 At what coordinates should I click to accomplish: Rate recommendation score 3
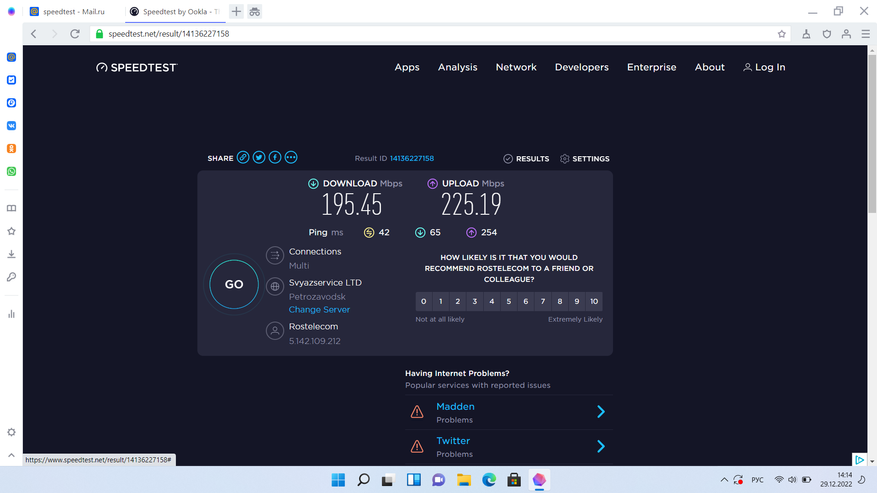(x=475, y=302)
